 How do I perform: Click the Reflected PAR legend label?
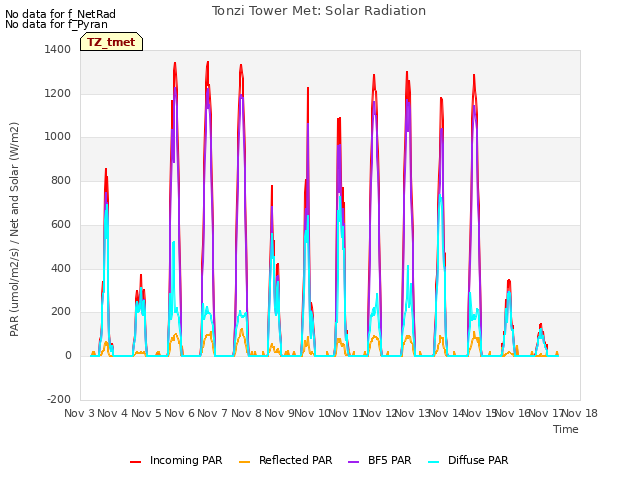click(296, 460)
